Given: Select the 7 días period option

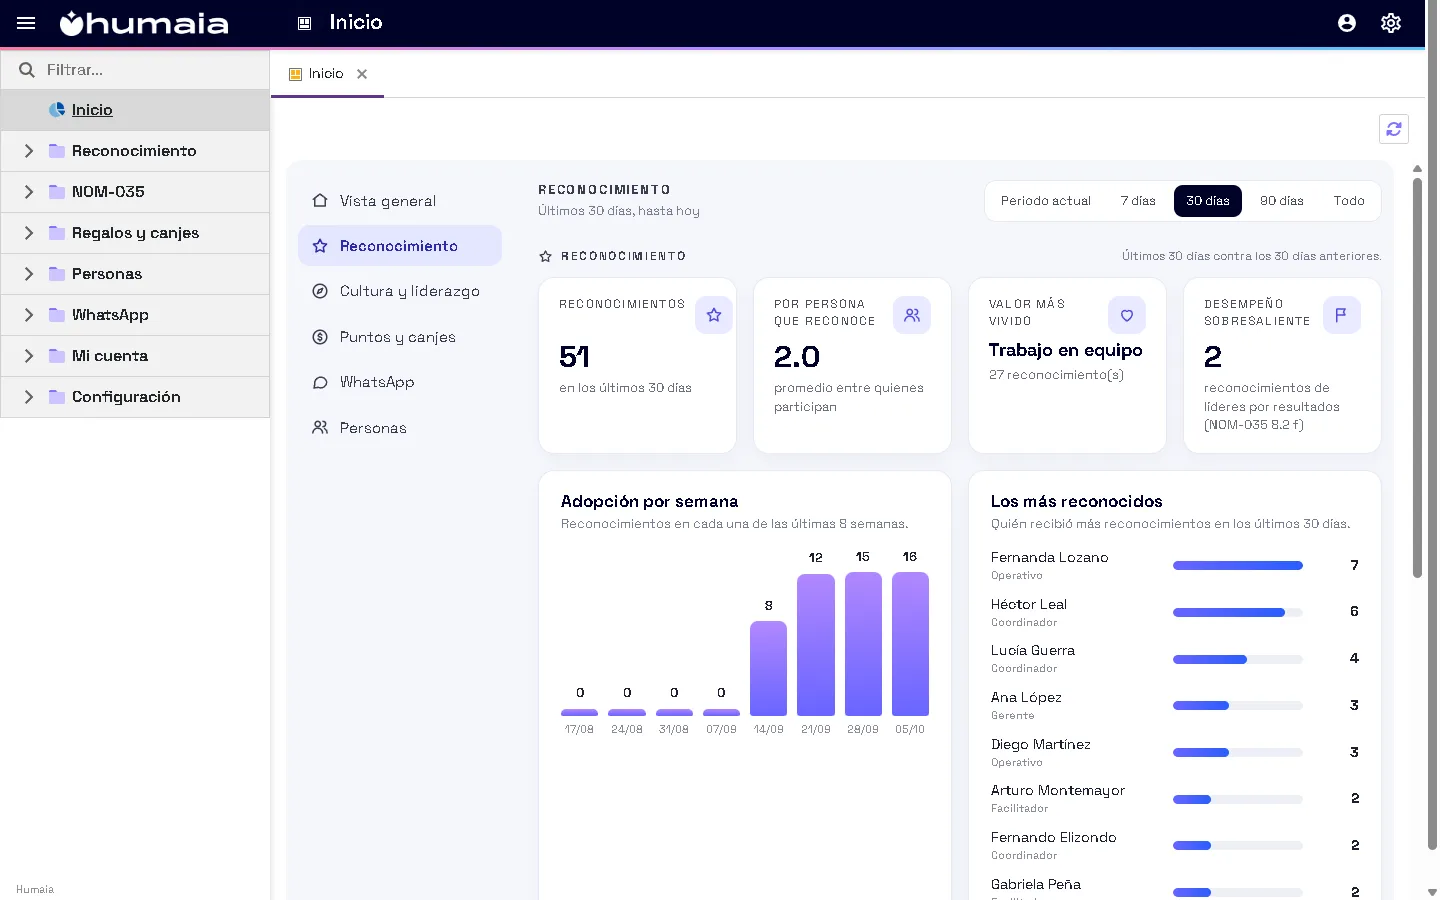Looking at the screenshot, I should tap(1138, 201).
